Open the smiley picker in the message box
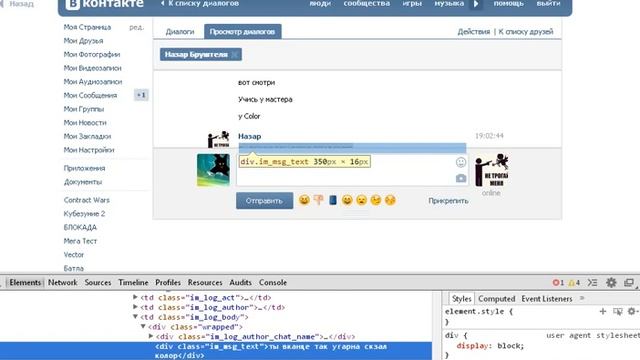Viewport: 640px width, 360px height. (x=461, y=162)
